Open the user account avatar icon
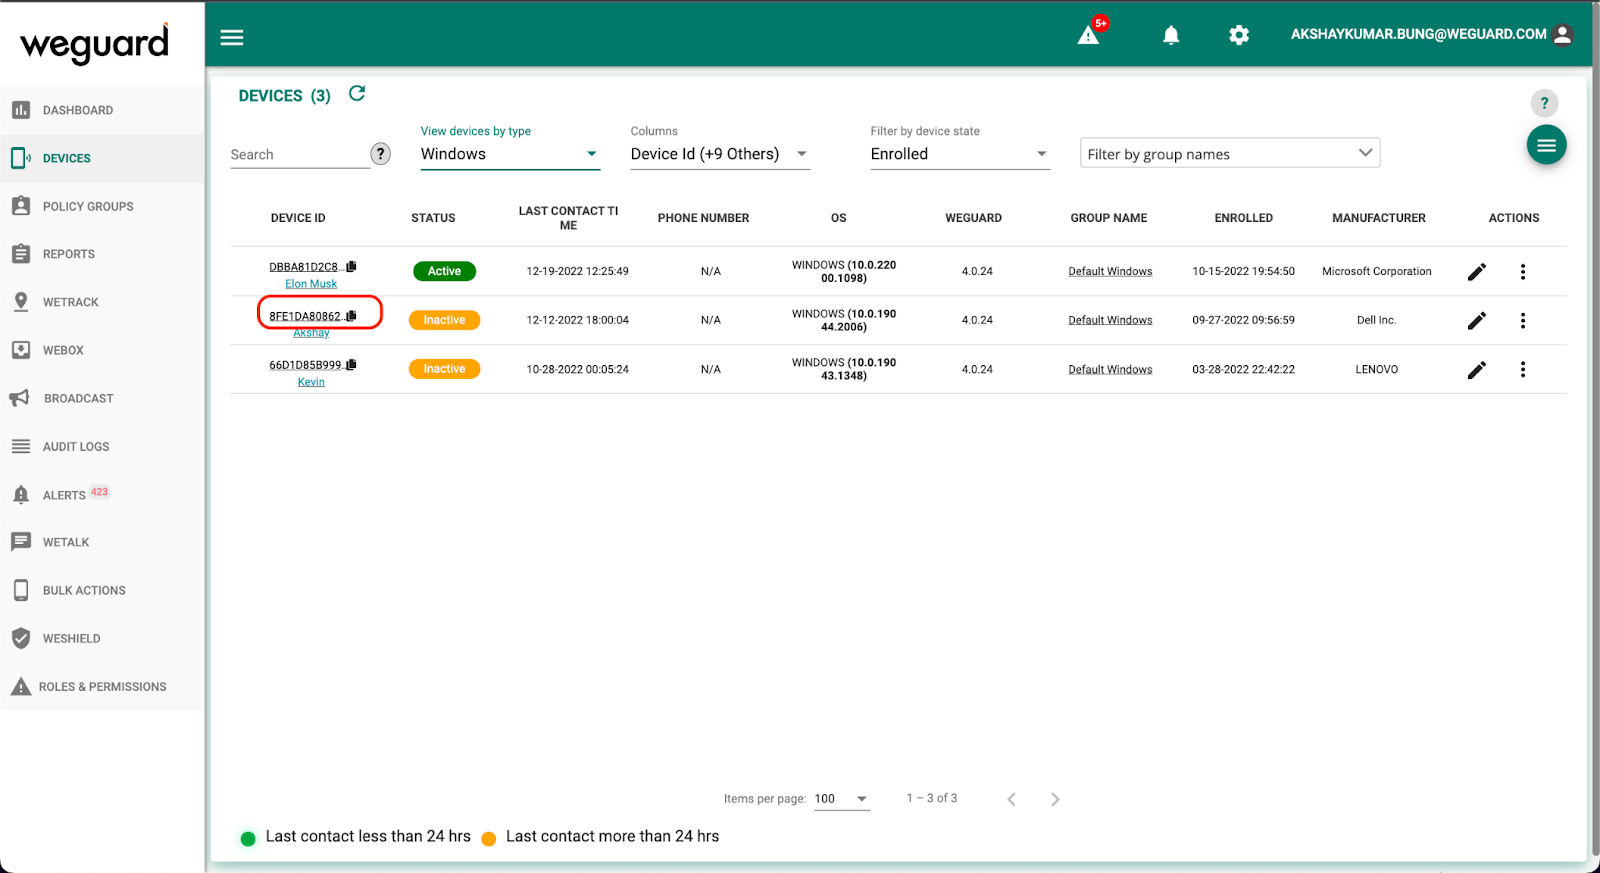 [1563, 34]
